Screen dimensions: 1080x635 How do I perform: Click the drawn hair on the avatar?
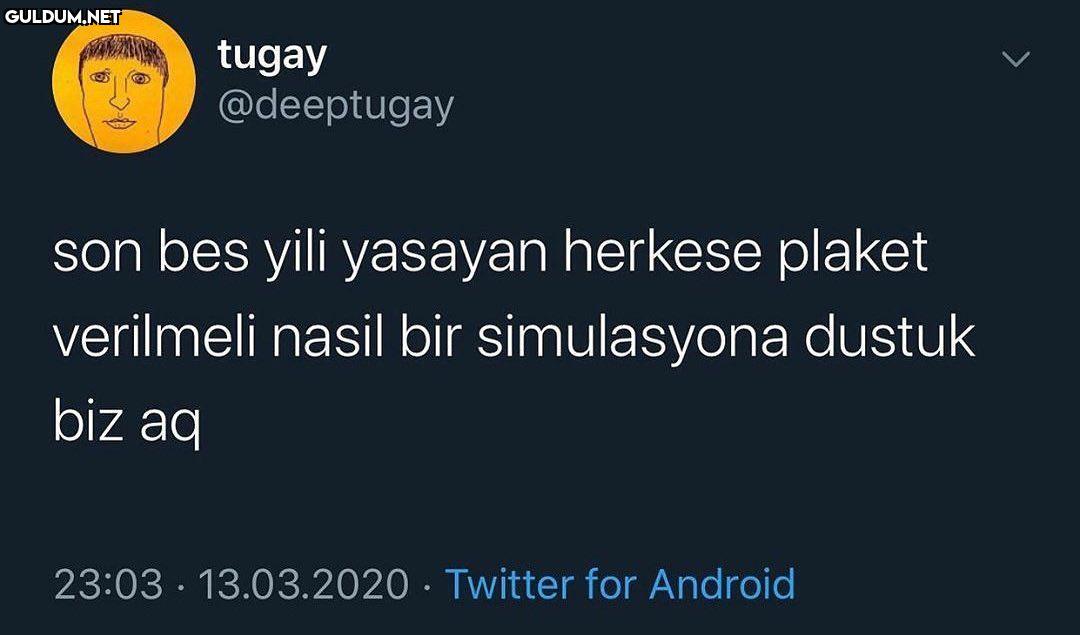[124, 52]
